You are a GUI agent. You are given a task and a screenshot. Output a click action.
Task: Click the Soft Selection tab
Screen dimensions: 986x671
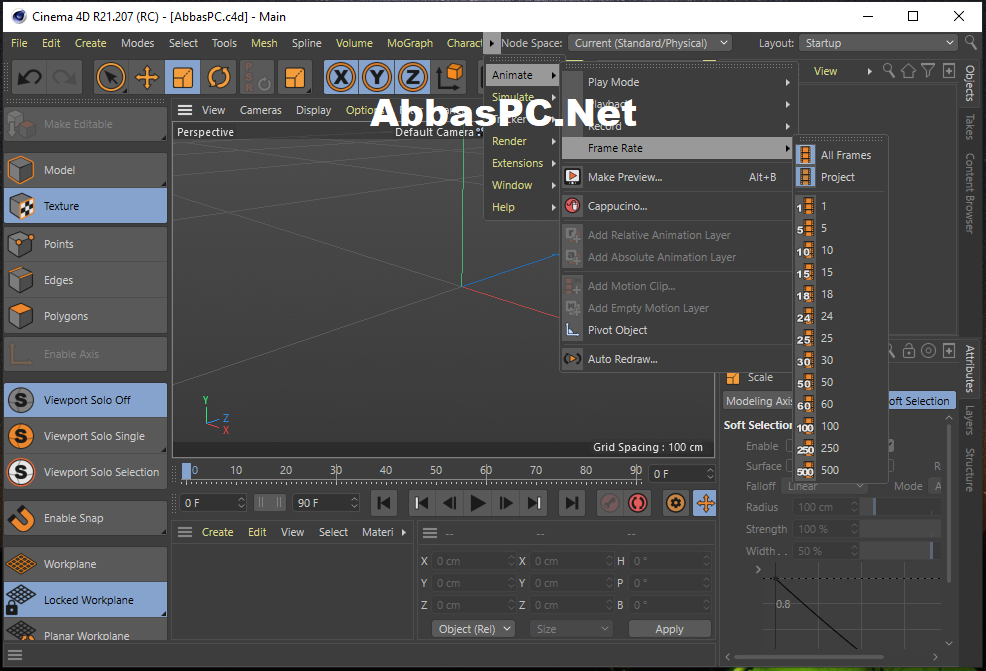point(921,401)
